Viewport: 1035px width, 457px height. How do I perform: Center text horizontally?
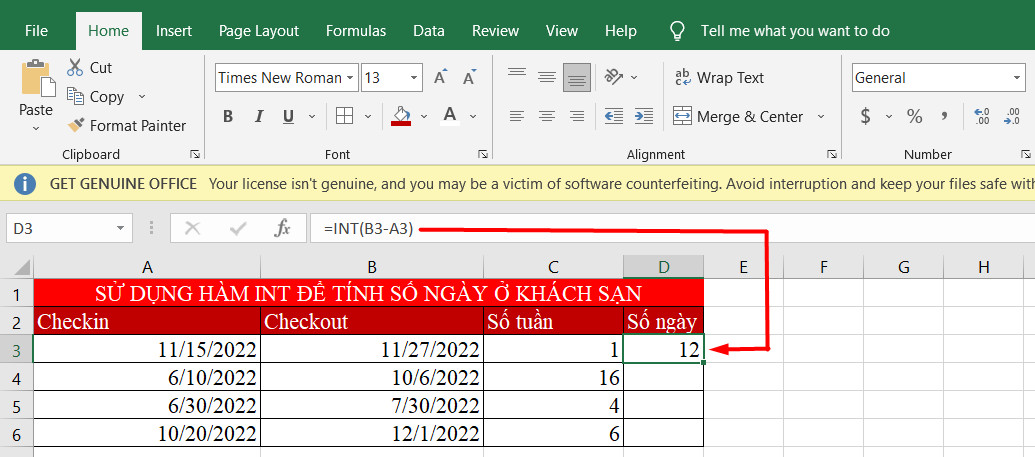click(547, 116)
